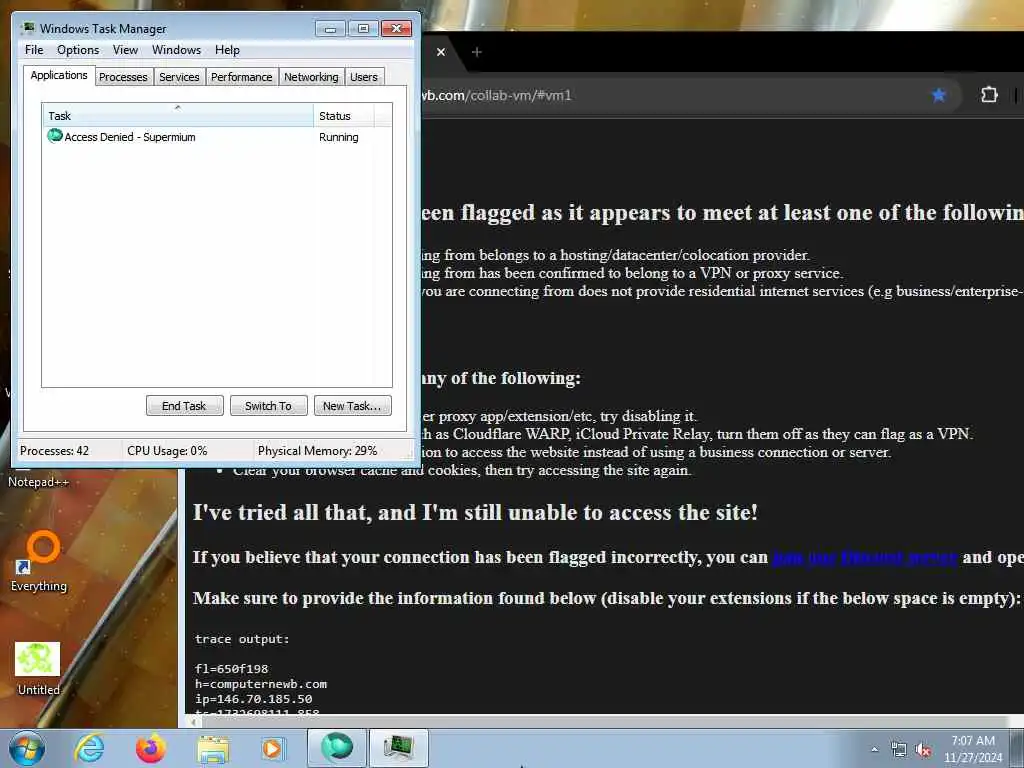
Task: Open the extensions puzzle icon in Supermium
Action: point(989,95)
